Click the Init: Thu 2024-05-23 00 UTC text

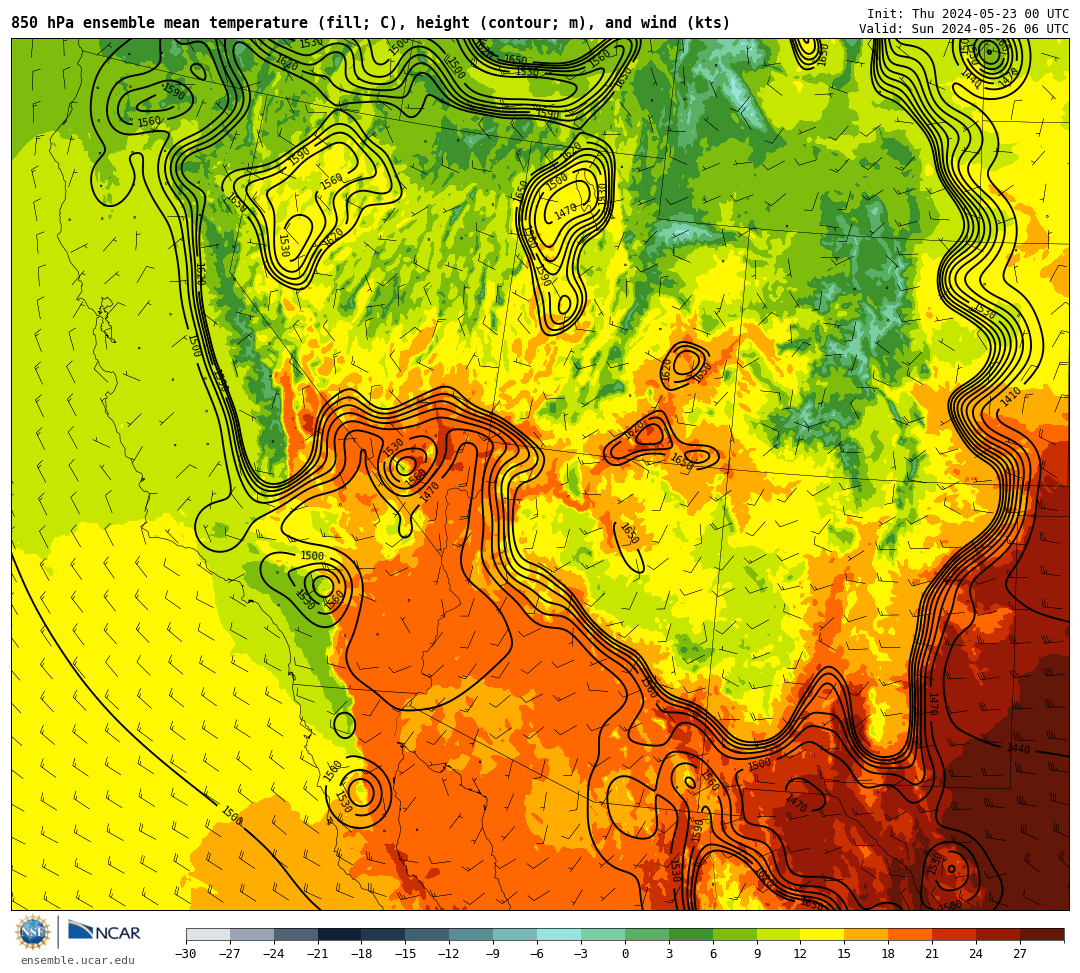pos(968,14)
